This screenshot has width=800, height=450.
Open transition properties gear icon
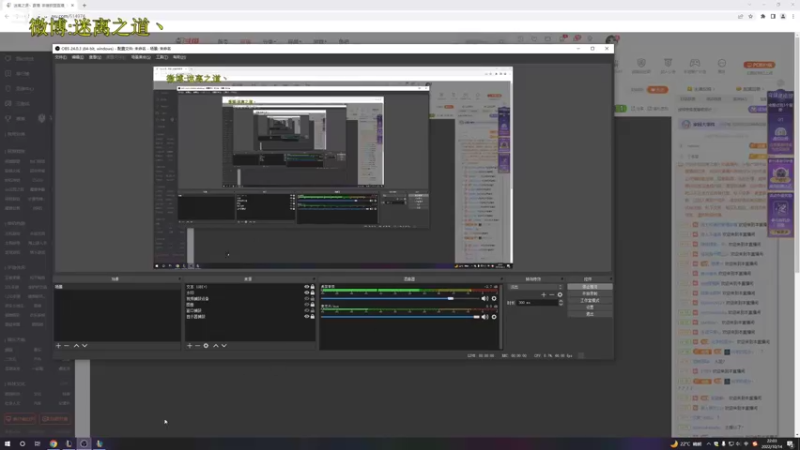[560, 294]
